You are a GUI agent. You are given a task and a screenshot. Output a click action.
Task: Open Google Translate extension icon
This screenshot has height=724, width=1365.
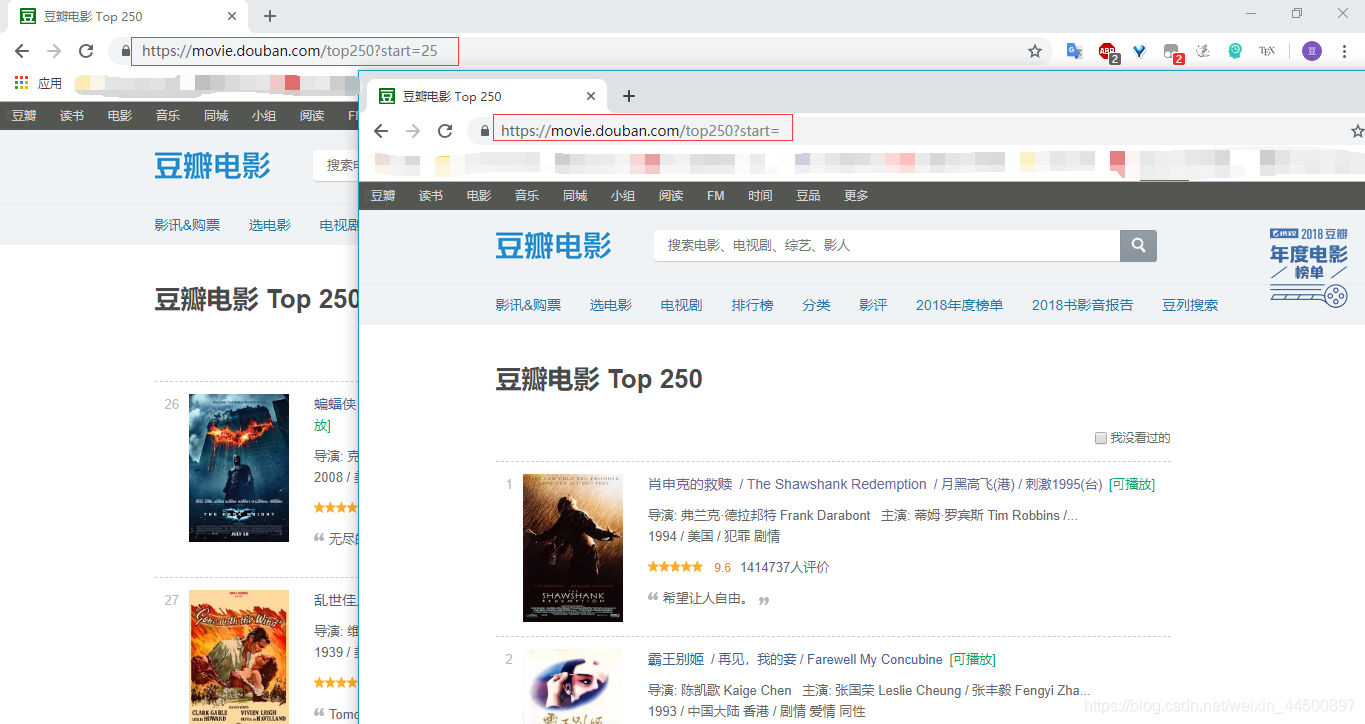pyautogui.click(x=1075, y=51)
